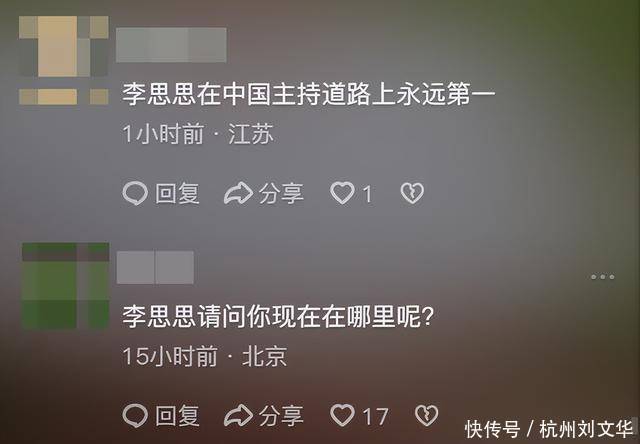
Task: Open first commenter's blurred username
Action: (171, 45)
